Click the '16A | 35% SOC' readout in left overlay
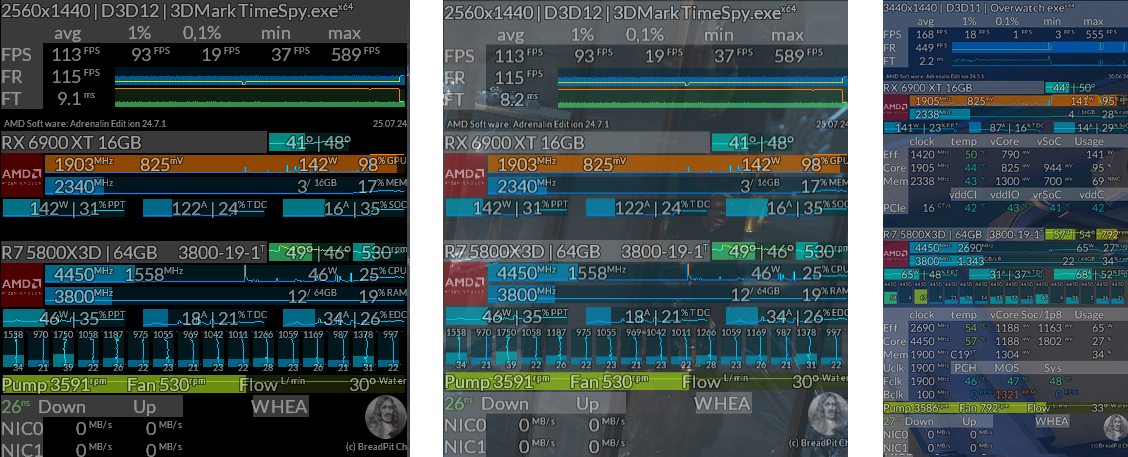Screen dimensions: 1128x457 [x=345, y=209]
